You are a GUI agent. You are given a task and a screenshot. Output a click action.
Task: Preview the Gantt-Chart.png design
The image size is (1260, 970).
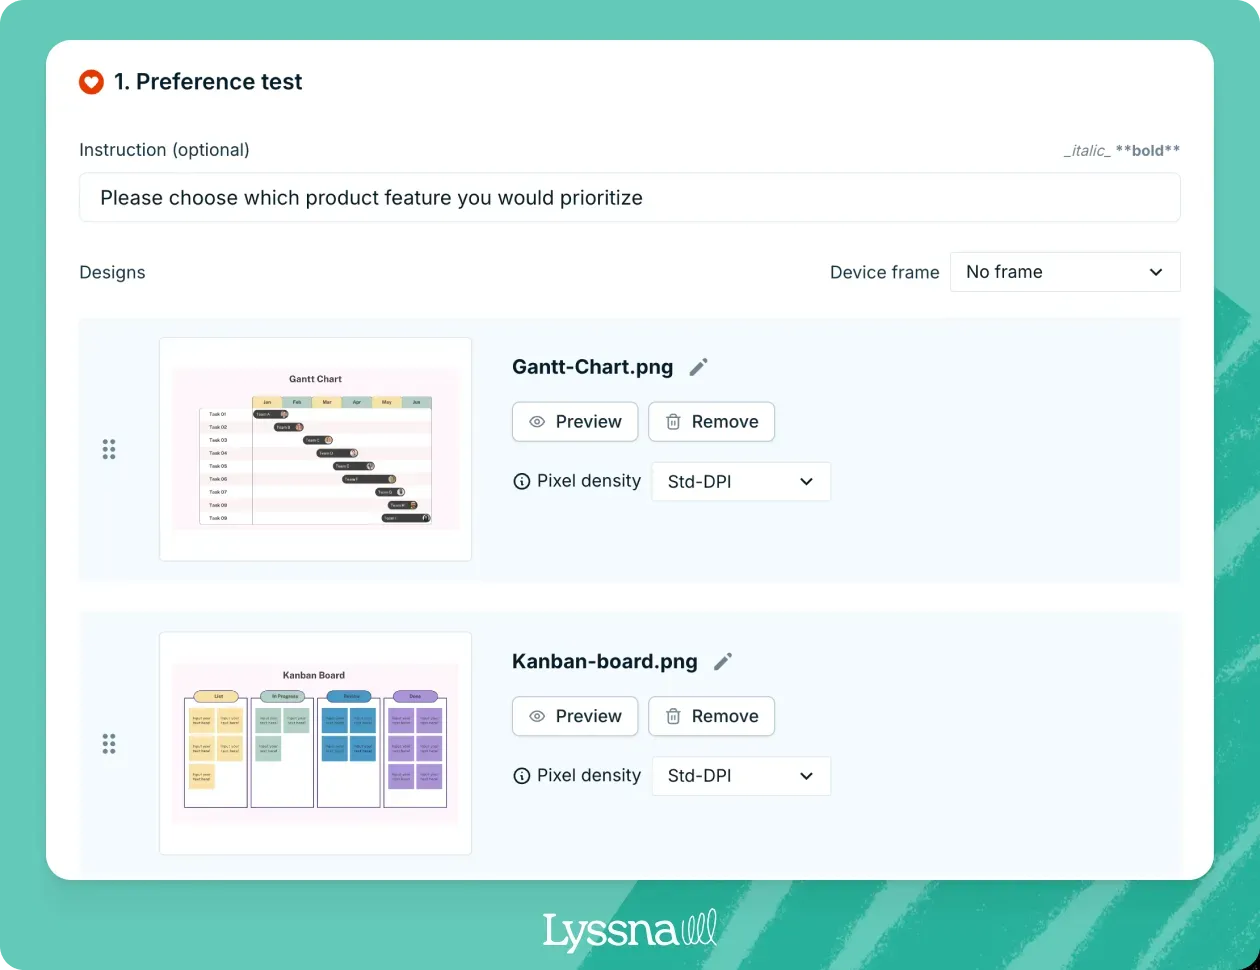575,422
